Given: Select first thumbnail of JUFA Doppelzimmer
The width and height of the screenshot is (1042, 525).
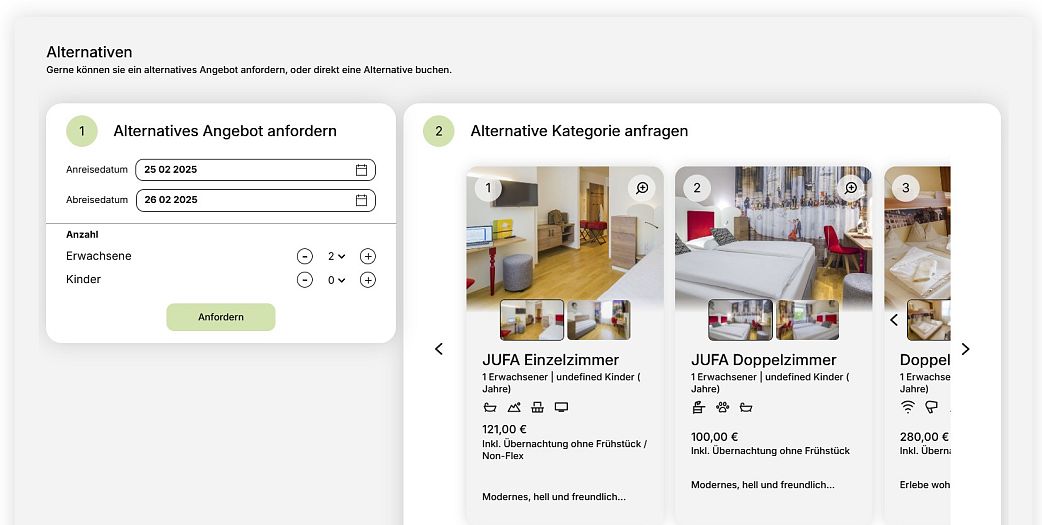Looking at the screenshot, I should click(740, 320).
